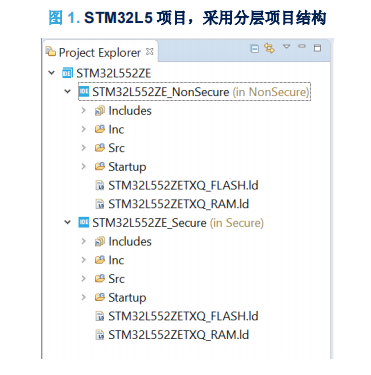Click the Includes icon under Secure project
Viewport: 371px width, 375px height.
(100, 241)
